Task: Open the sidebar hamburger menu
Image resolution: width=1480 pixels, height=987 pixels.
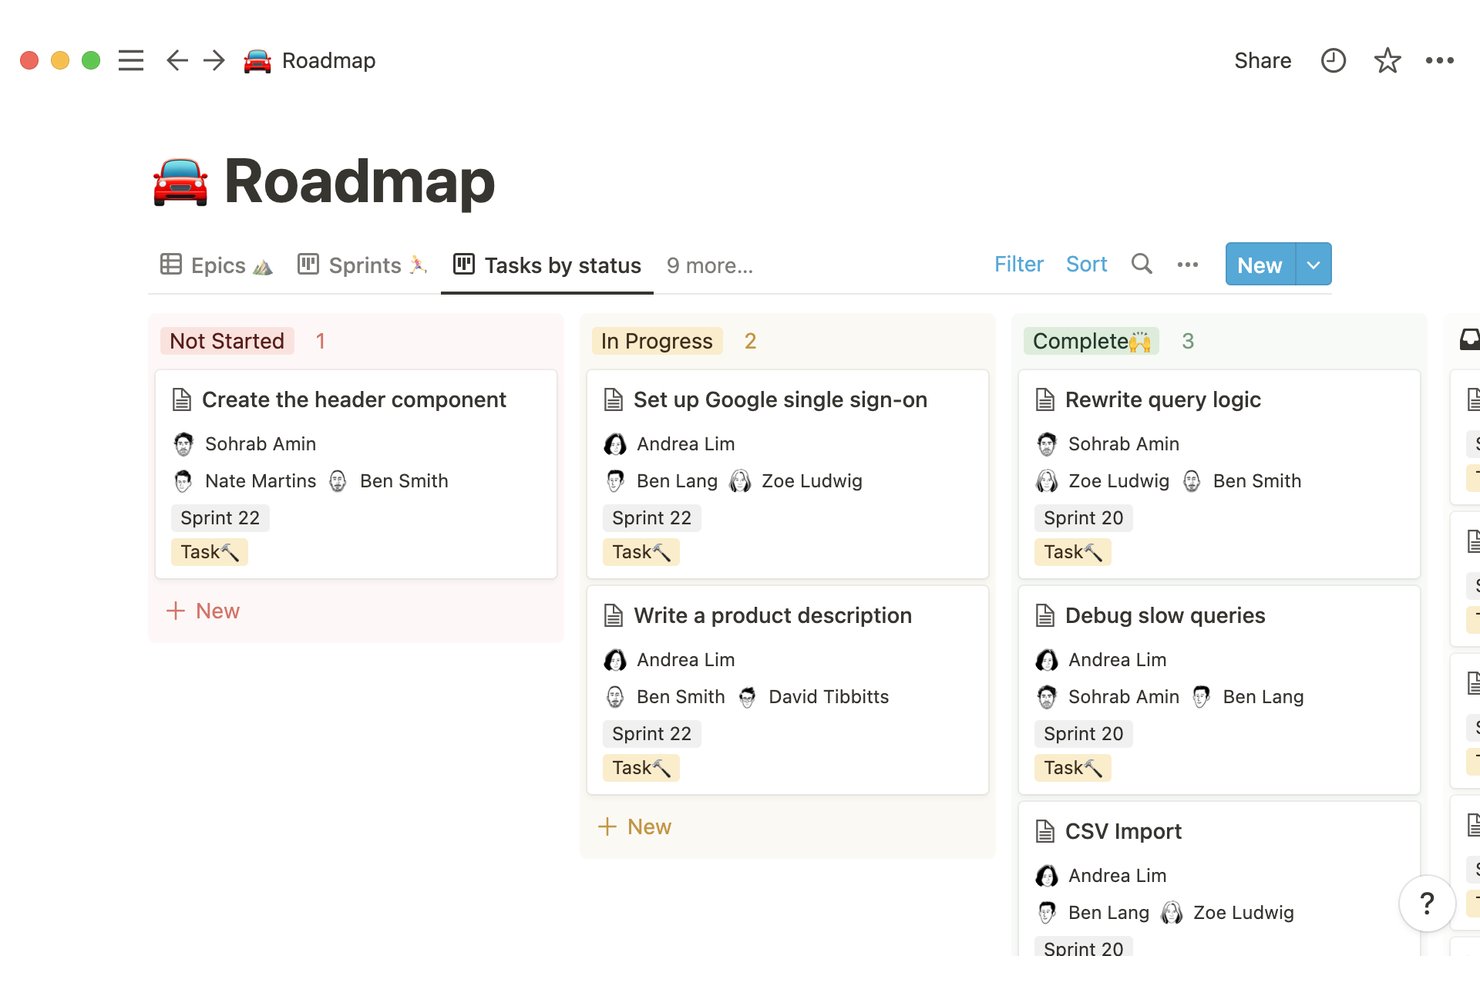Action: [131, 60]
